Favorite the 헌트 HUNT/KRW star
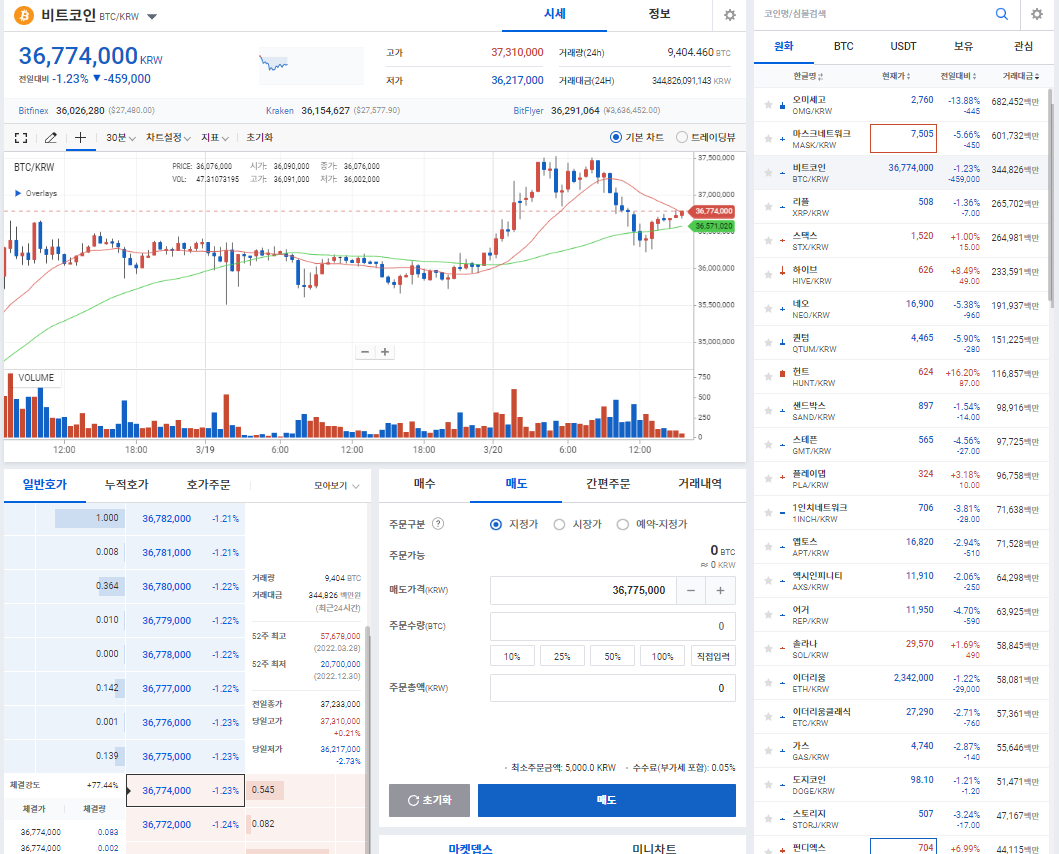The image size is (1059, 854). point(768,376)
